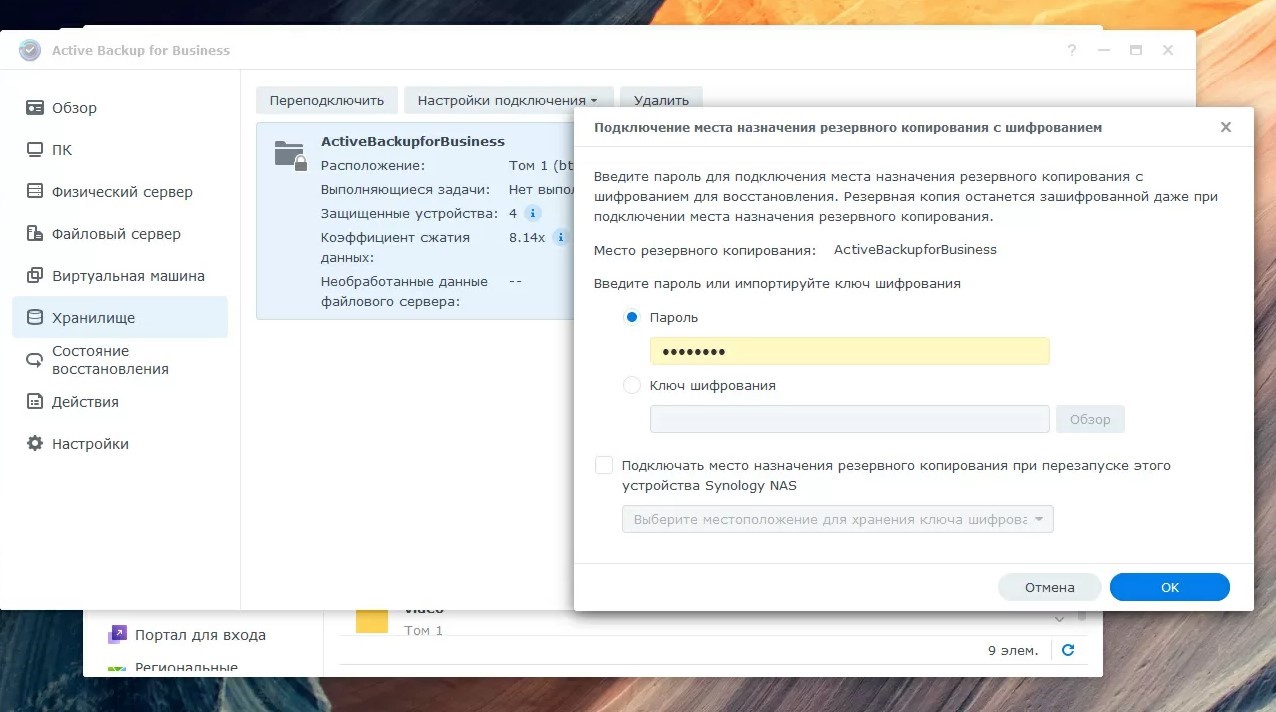Screen dimensions: 1276x712
Task: Click the Виртуальная машина sidebar icon
Action: click(35, 276)
